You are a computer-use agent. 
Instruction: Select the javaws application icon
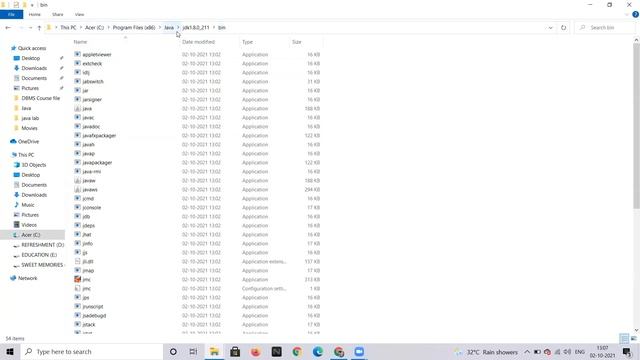pyautogui.click(x=78, y=189)
